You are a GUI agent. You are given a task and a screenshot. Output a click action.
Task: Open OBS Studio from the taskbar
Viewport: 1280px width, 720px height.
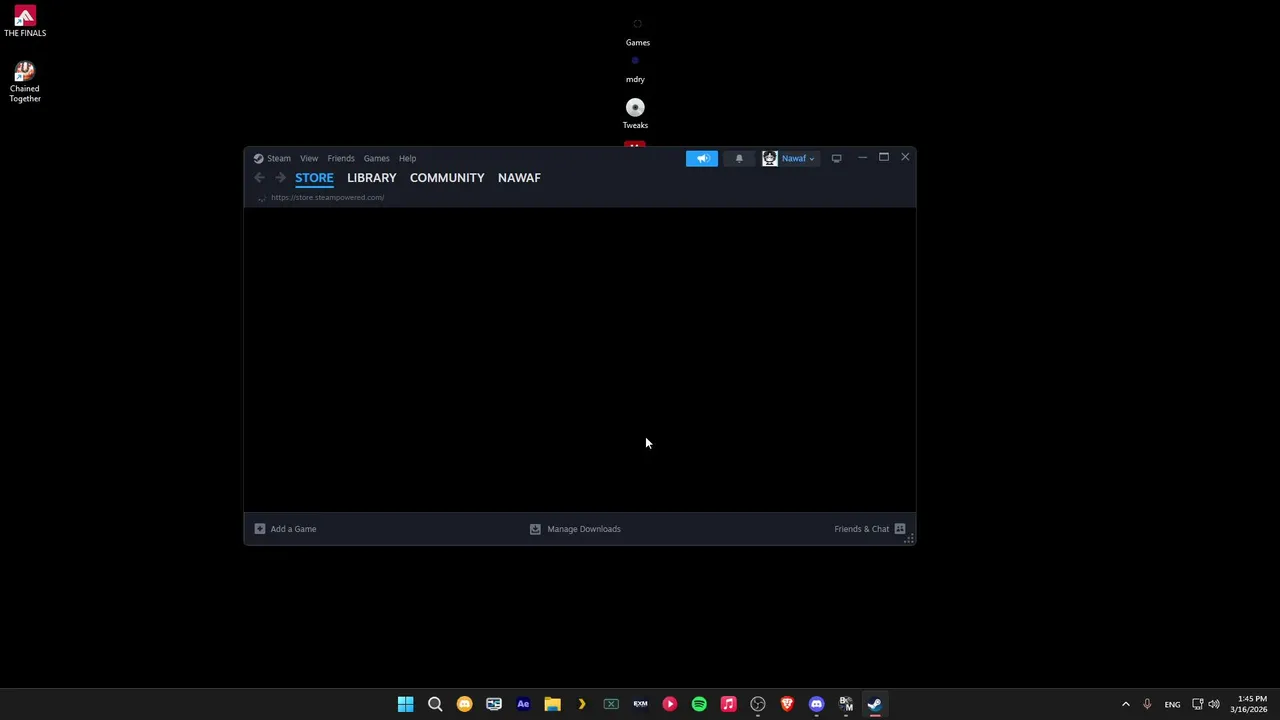[758, 704]
